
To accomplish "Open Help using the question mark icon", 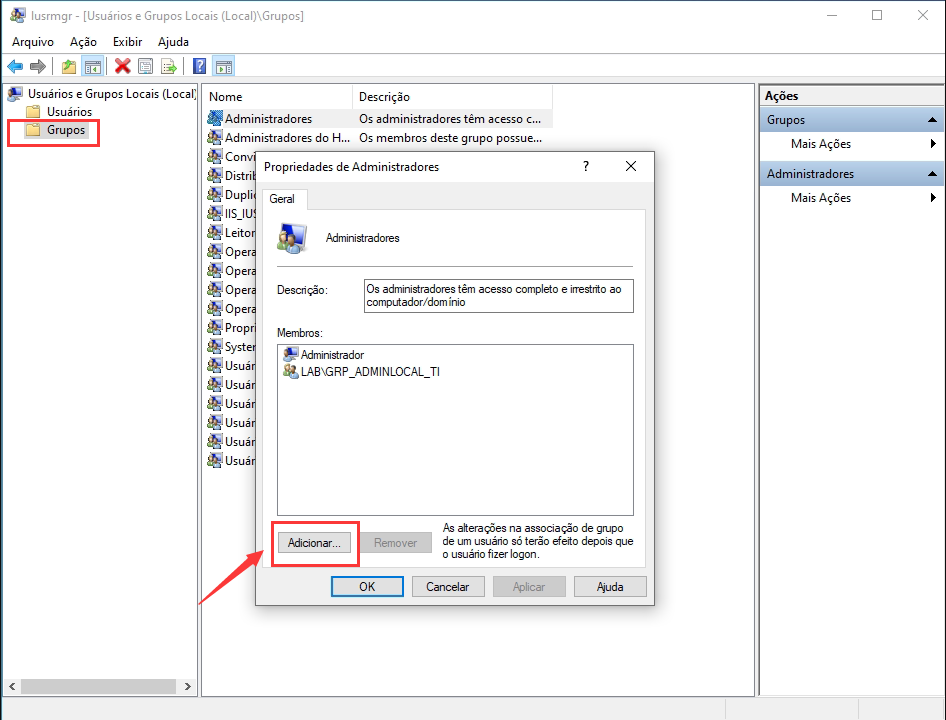I will 199,66.
